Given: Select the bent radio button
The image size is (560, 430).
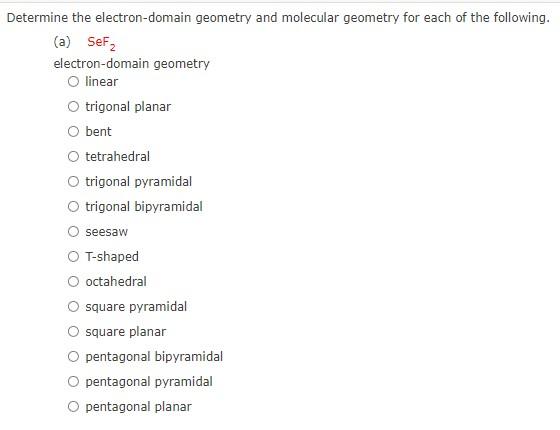Looking at the screenshot, I should pyautogui.click(x=73, y=131).
